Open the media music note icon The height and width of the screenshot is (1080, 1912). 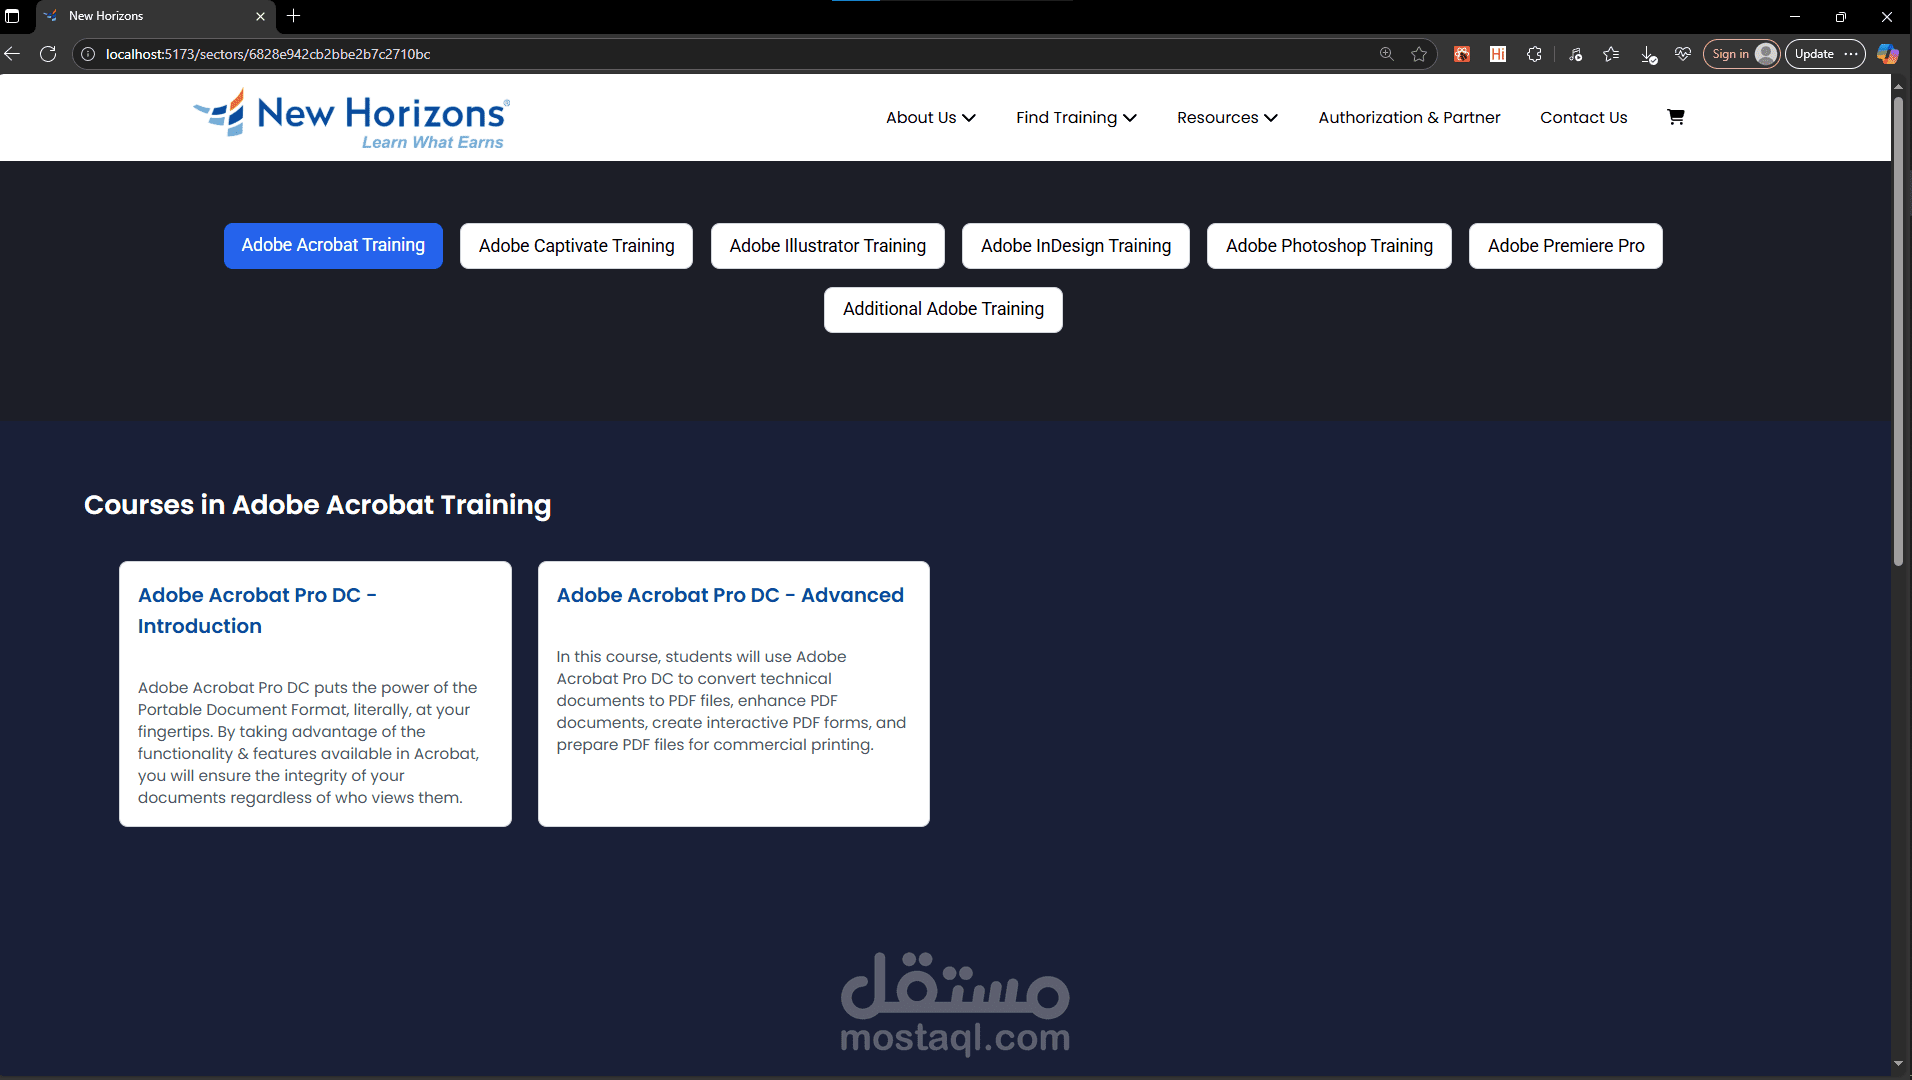coord(1576,54)
